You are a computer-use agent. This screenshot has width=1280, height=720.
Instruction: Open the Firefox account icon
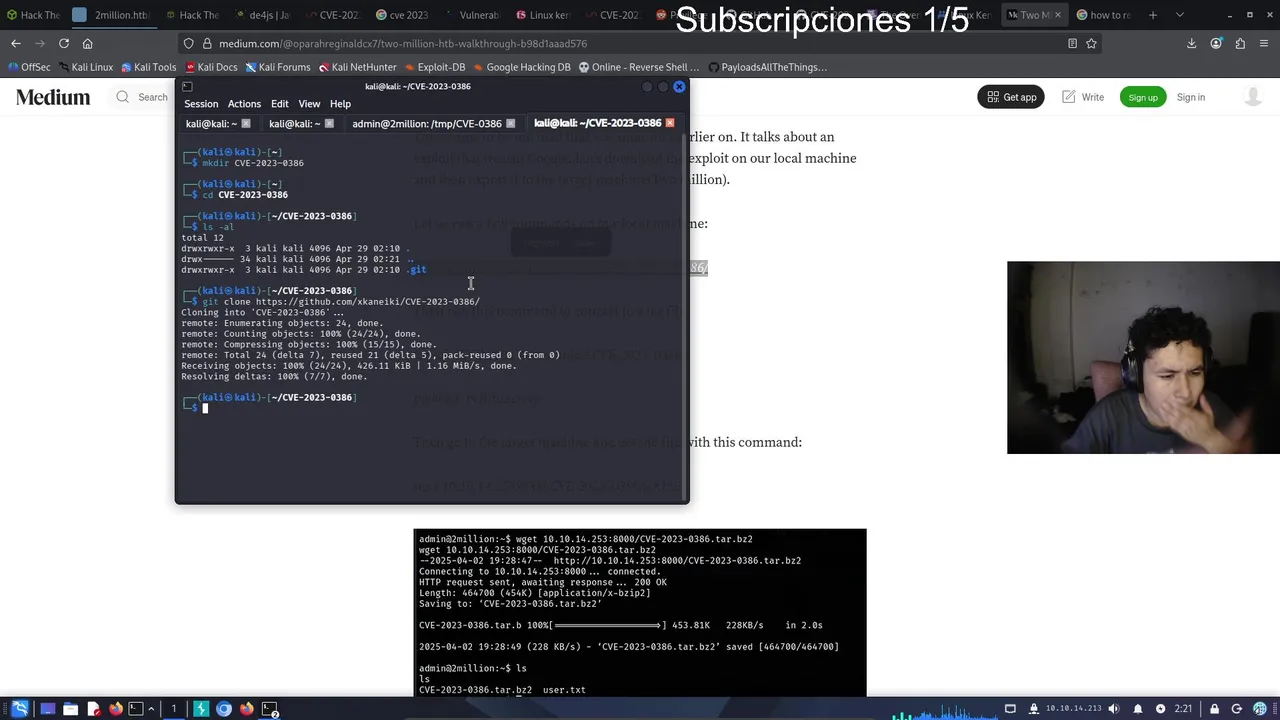coord(1216,43)
